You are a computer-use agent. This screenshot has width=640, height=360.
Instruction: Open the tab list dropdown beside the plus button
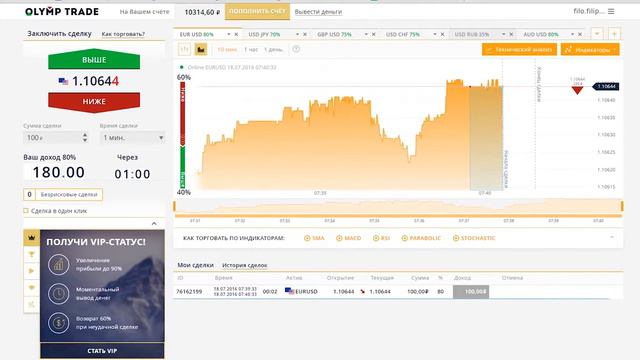tap(597, 34)
